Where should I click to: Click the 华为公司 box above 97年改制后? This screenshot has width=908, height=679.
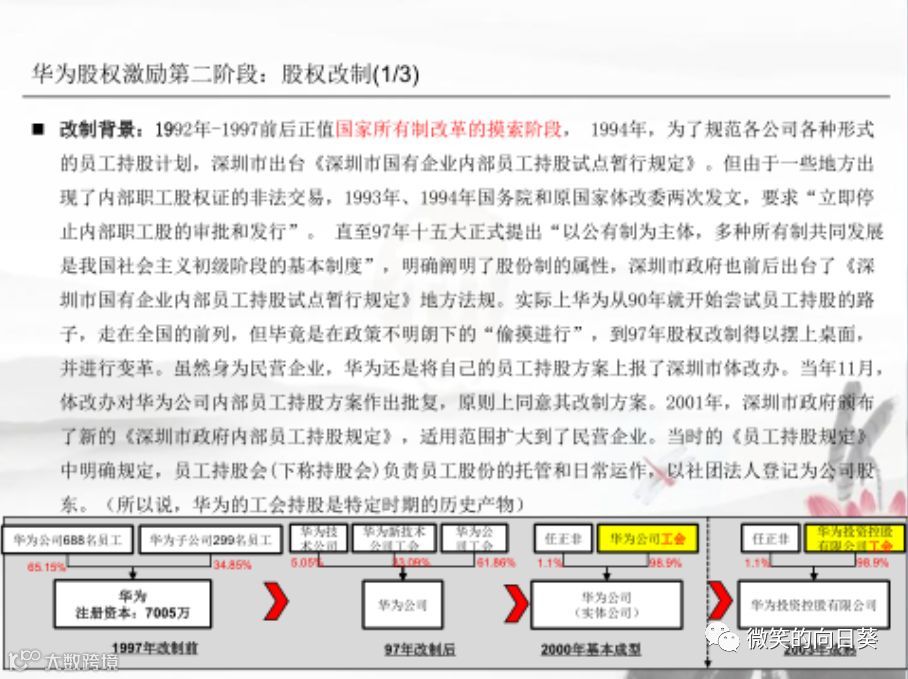click(402, 605)
